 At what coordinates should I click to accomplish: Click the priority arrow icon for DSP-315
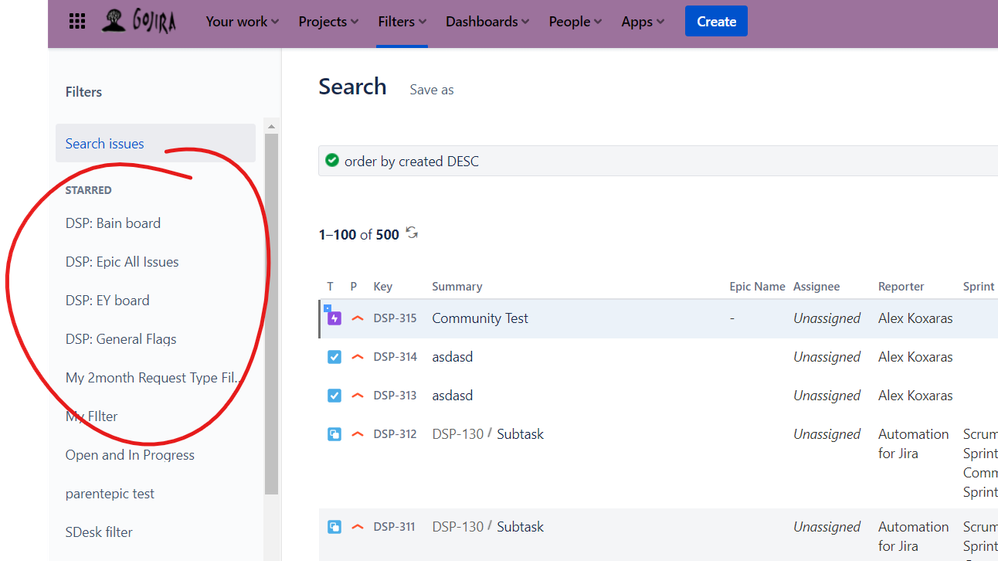pyautogui.click(x=358, y=318)
